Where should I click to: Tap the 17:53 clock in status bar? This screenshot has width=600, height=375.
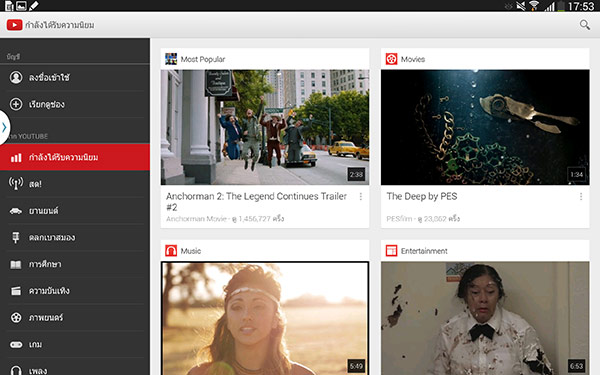[x=581, y=6]
